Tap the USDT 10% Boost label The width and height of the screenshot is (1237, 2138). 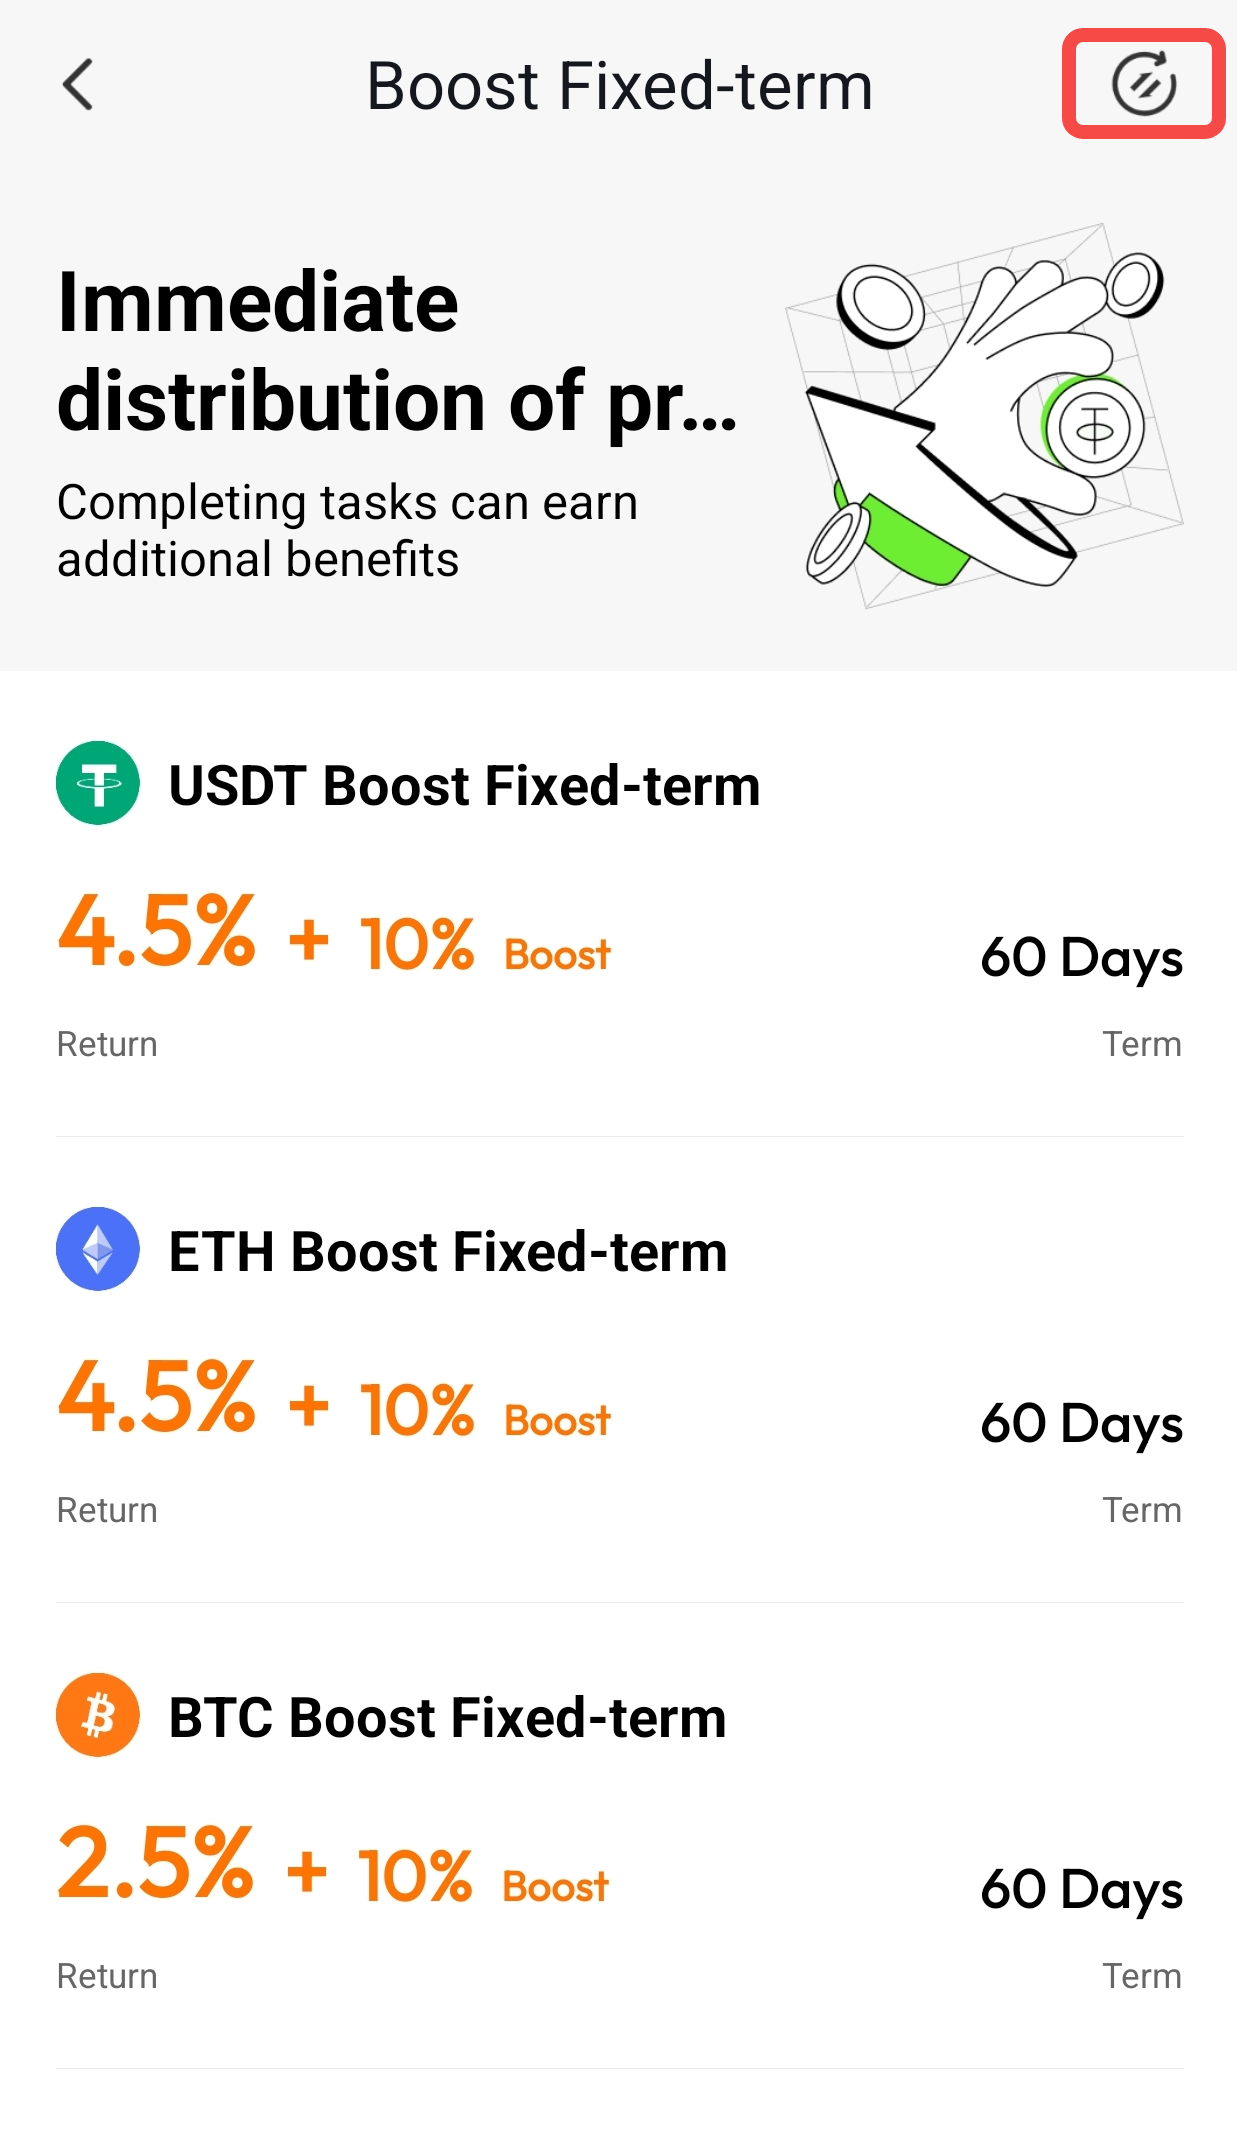tap(485, 945)
